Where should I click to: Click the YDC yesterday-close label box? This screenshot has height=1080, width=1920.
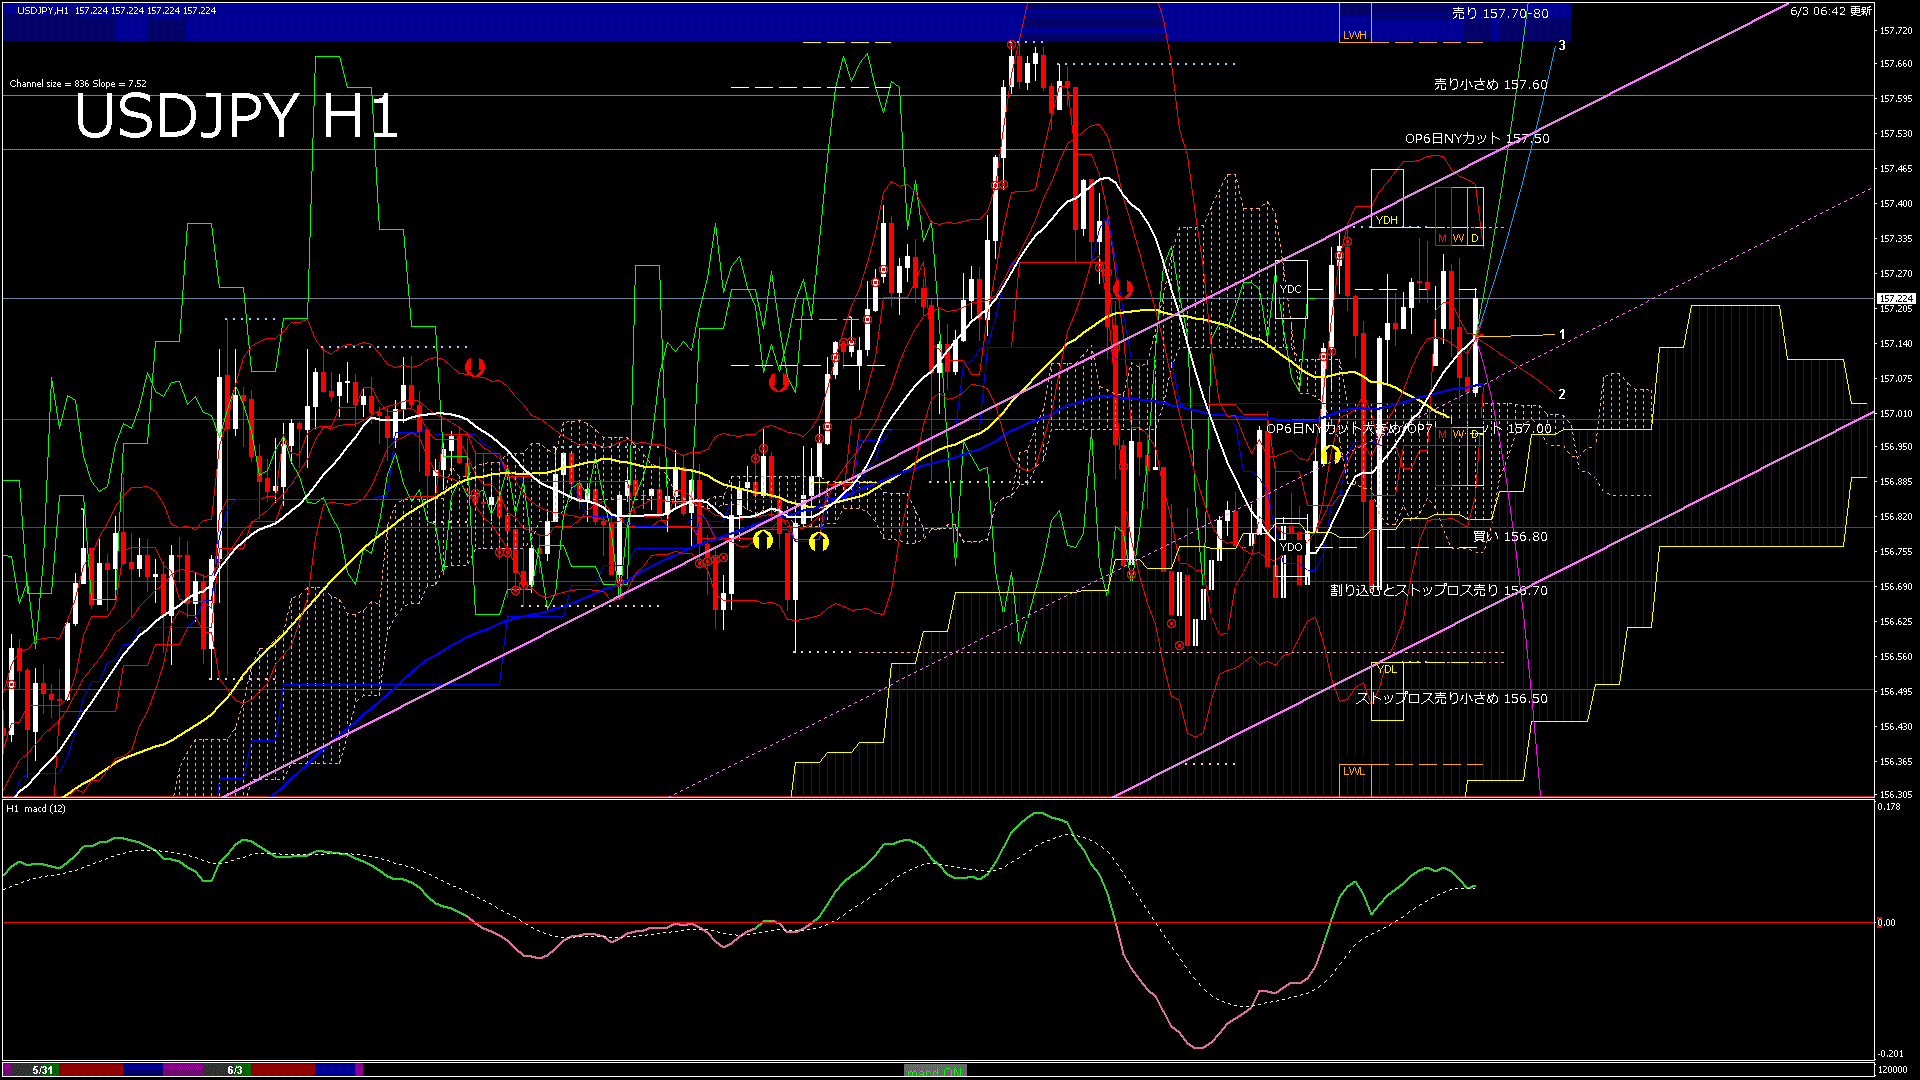click(1291, 289)
